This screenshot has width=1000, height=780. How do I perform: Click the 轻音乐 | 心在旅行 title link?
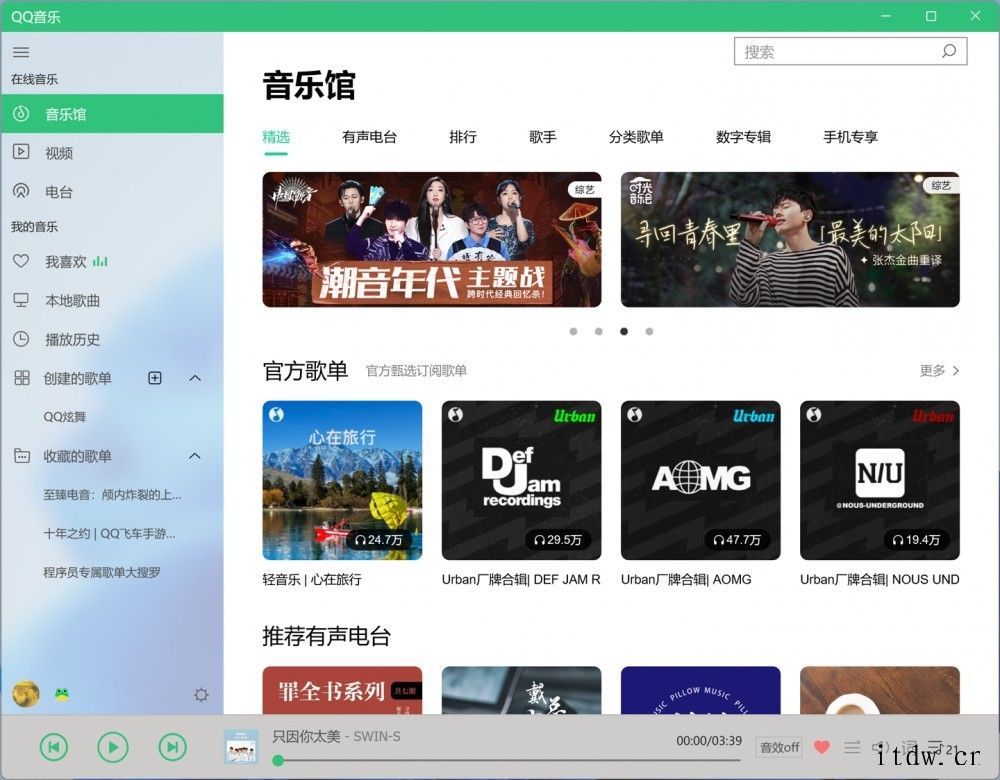click(x=312, y=579)
